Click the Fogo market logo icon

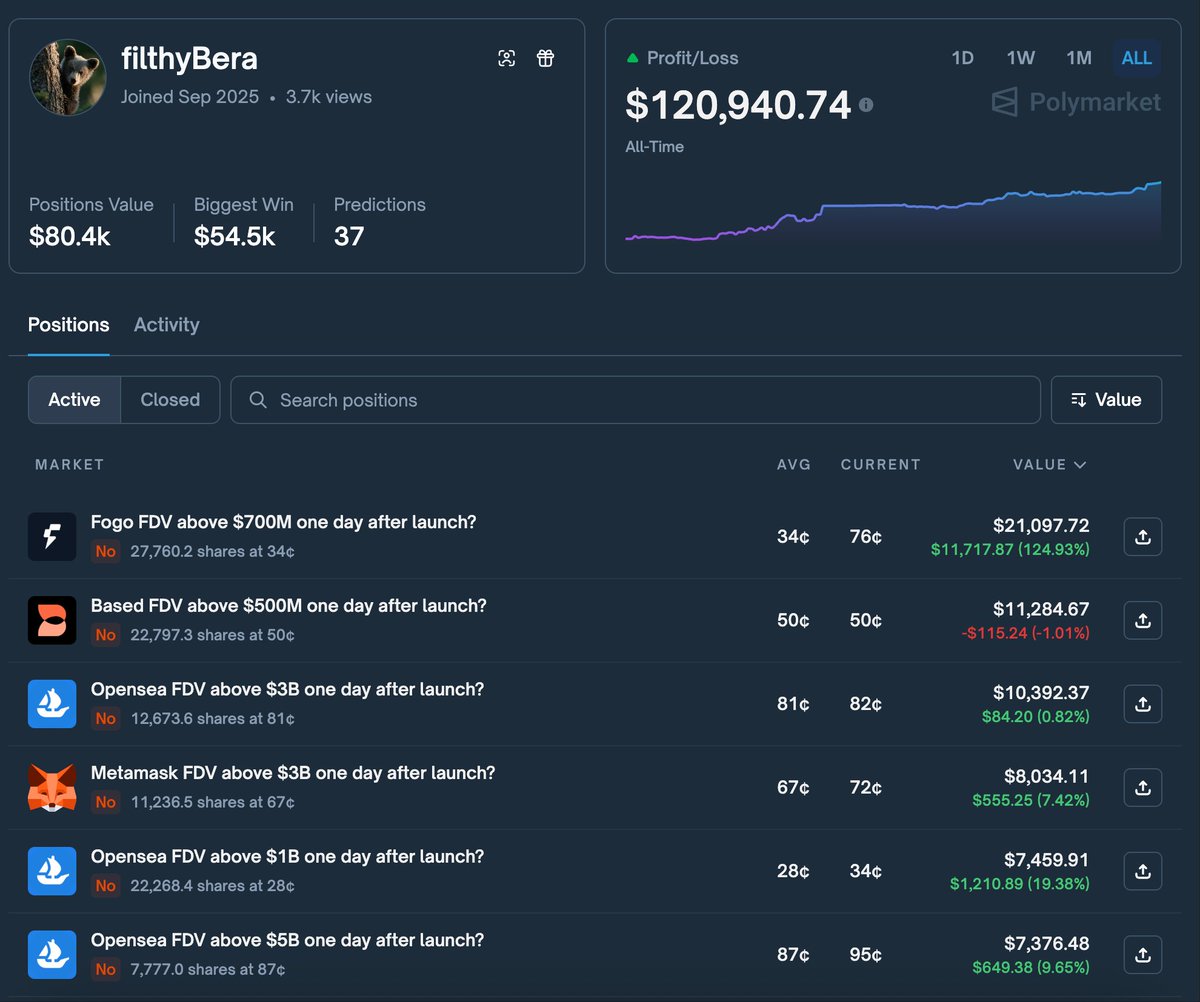tap(52, 536)
